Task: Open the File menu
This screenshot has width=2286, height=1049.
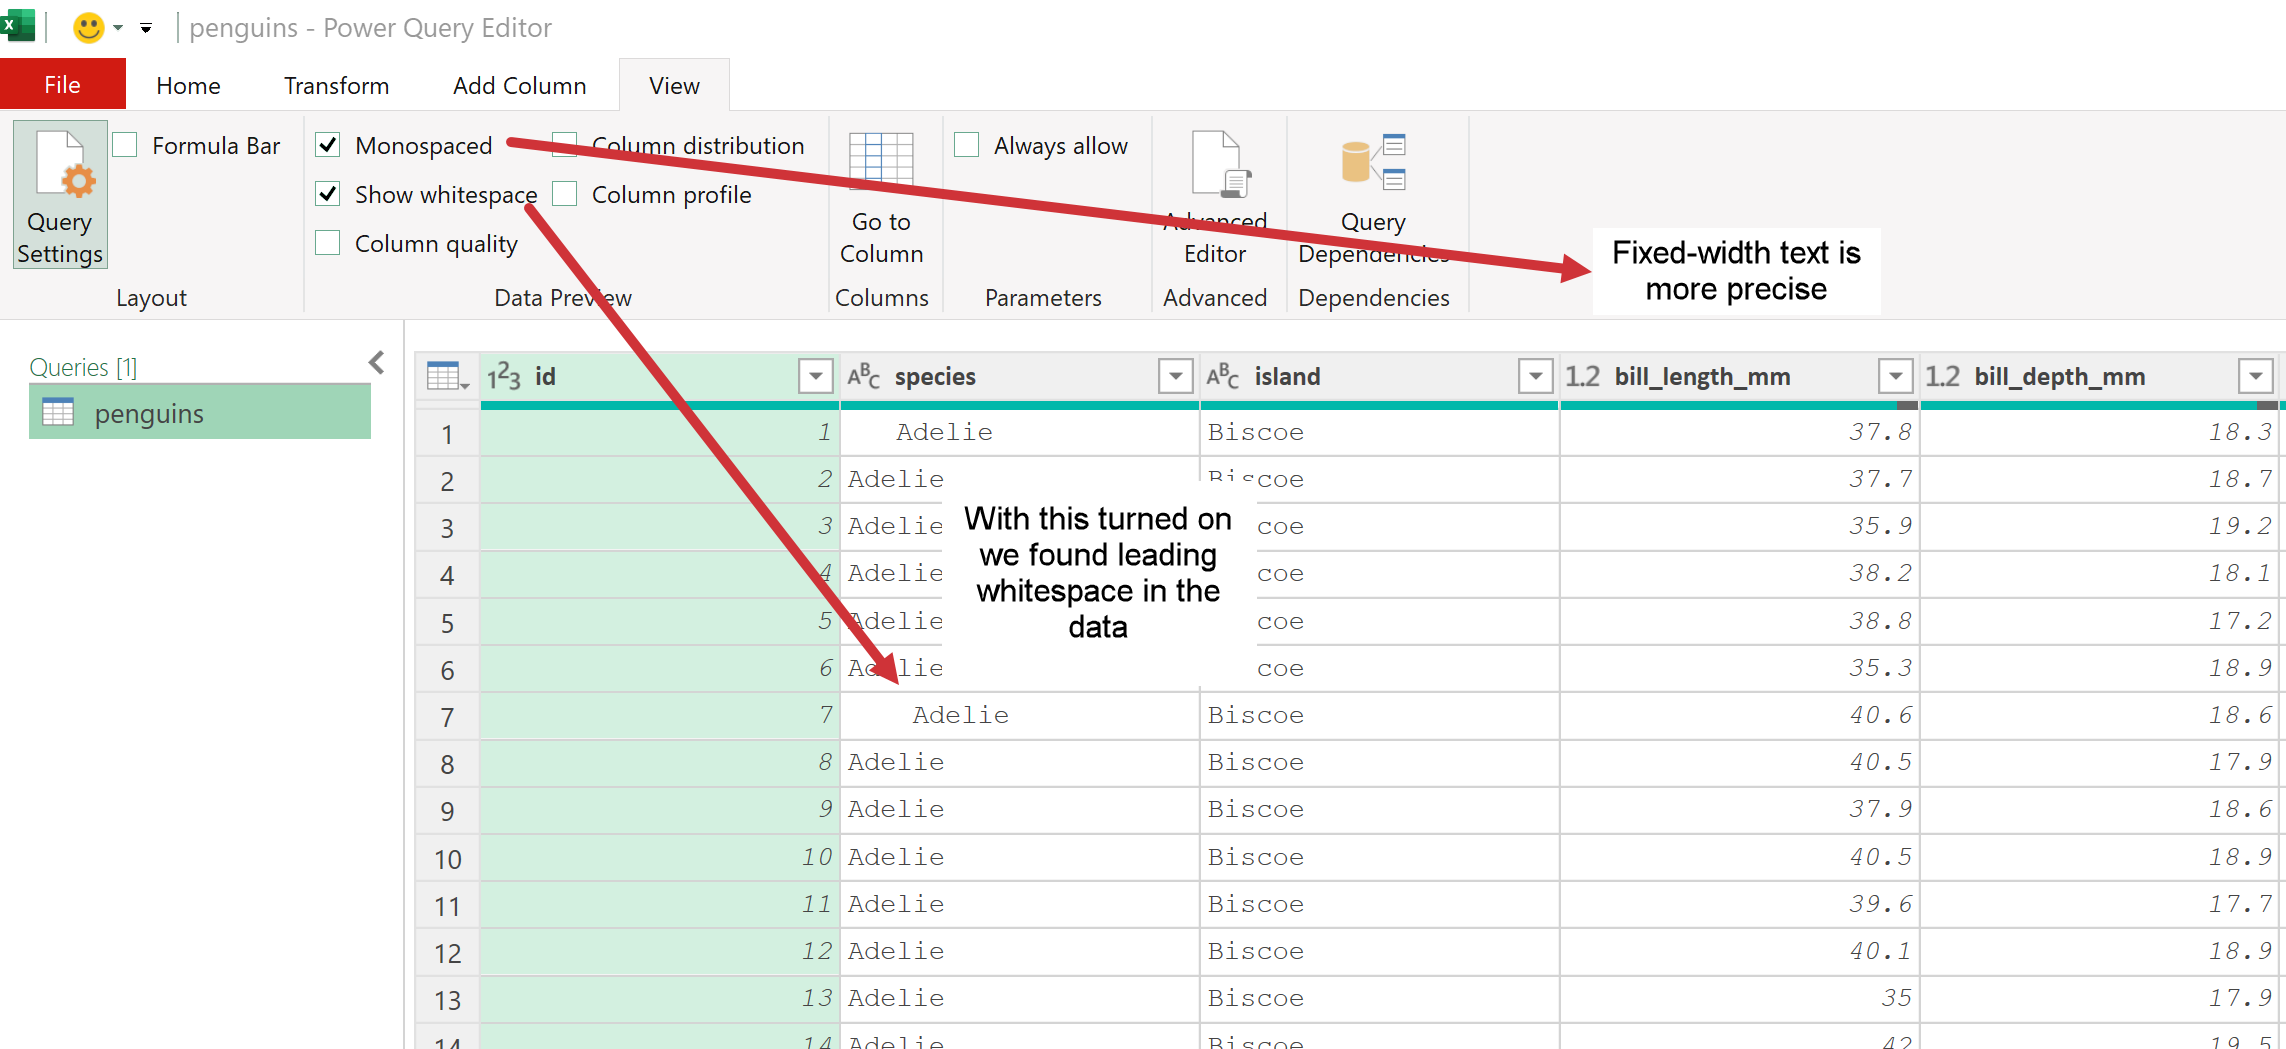Action: point(62,85)
